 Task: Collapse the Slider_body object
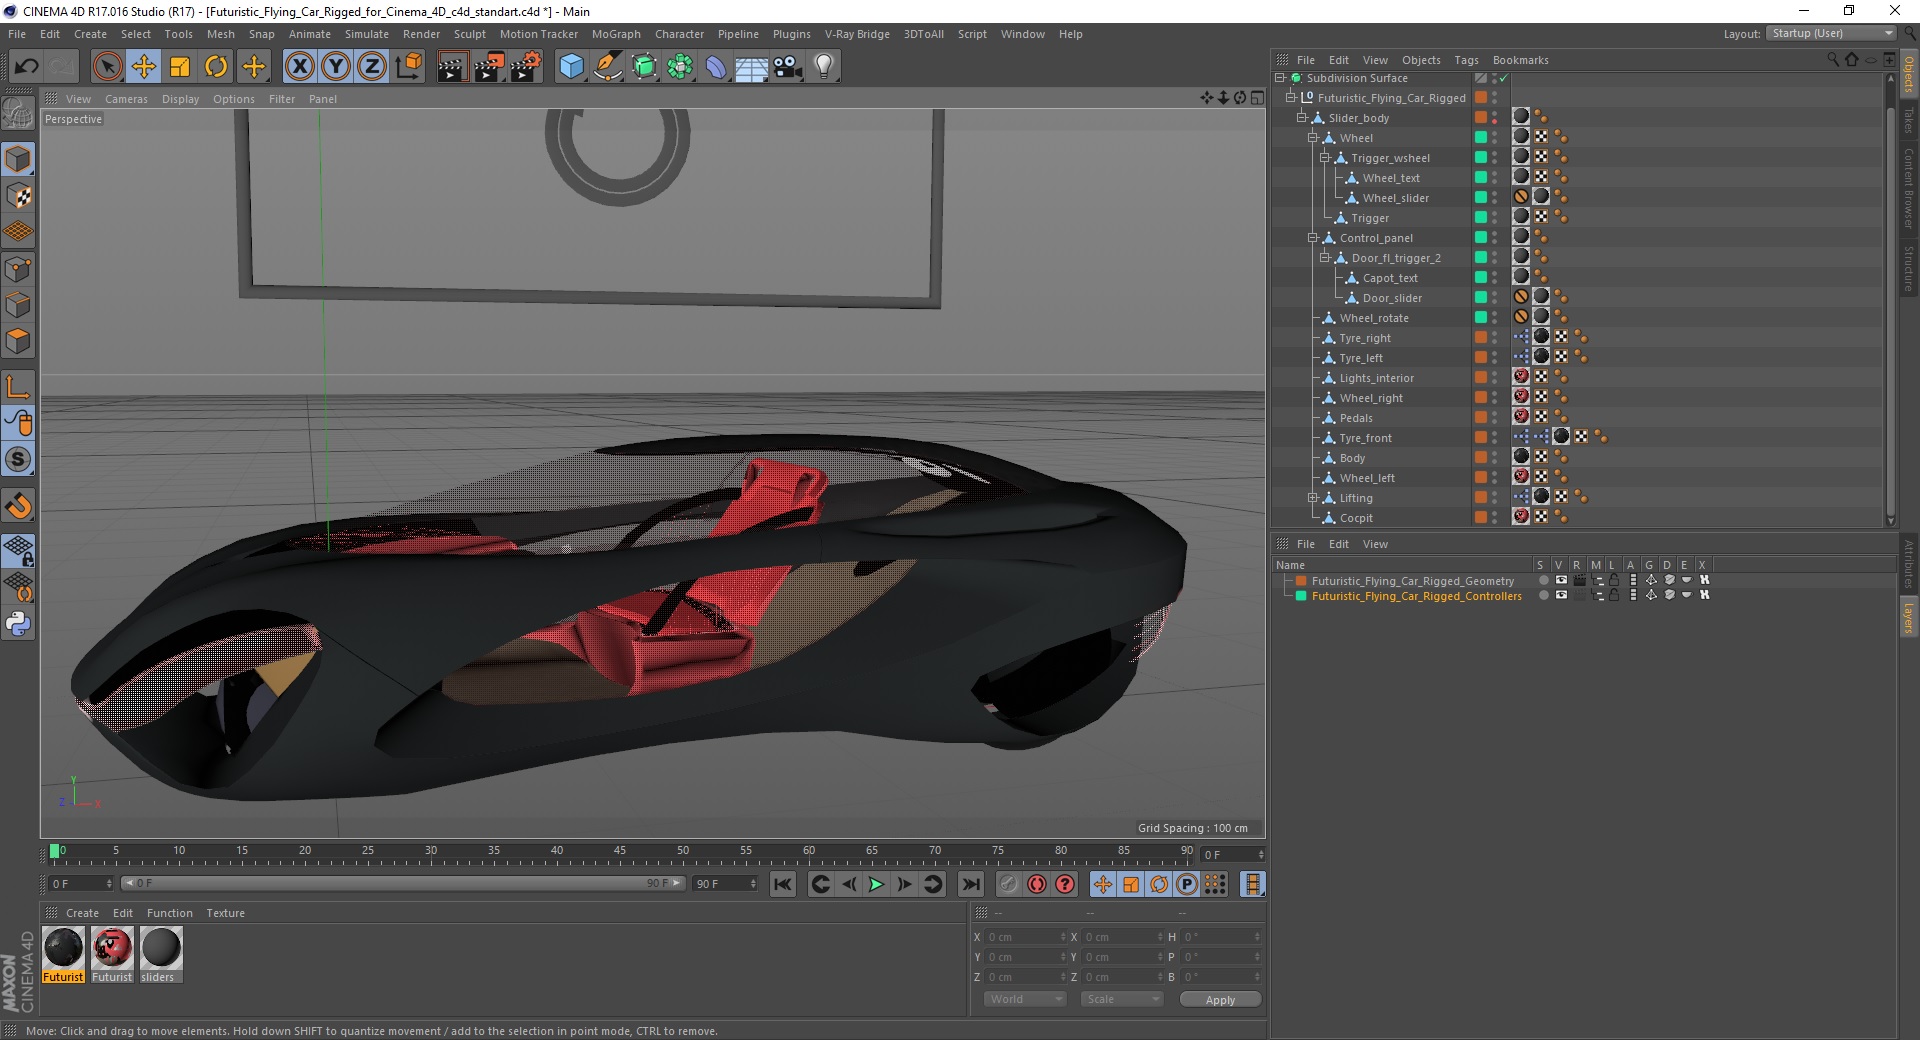coord(1301,118)
